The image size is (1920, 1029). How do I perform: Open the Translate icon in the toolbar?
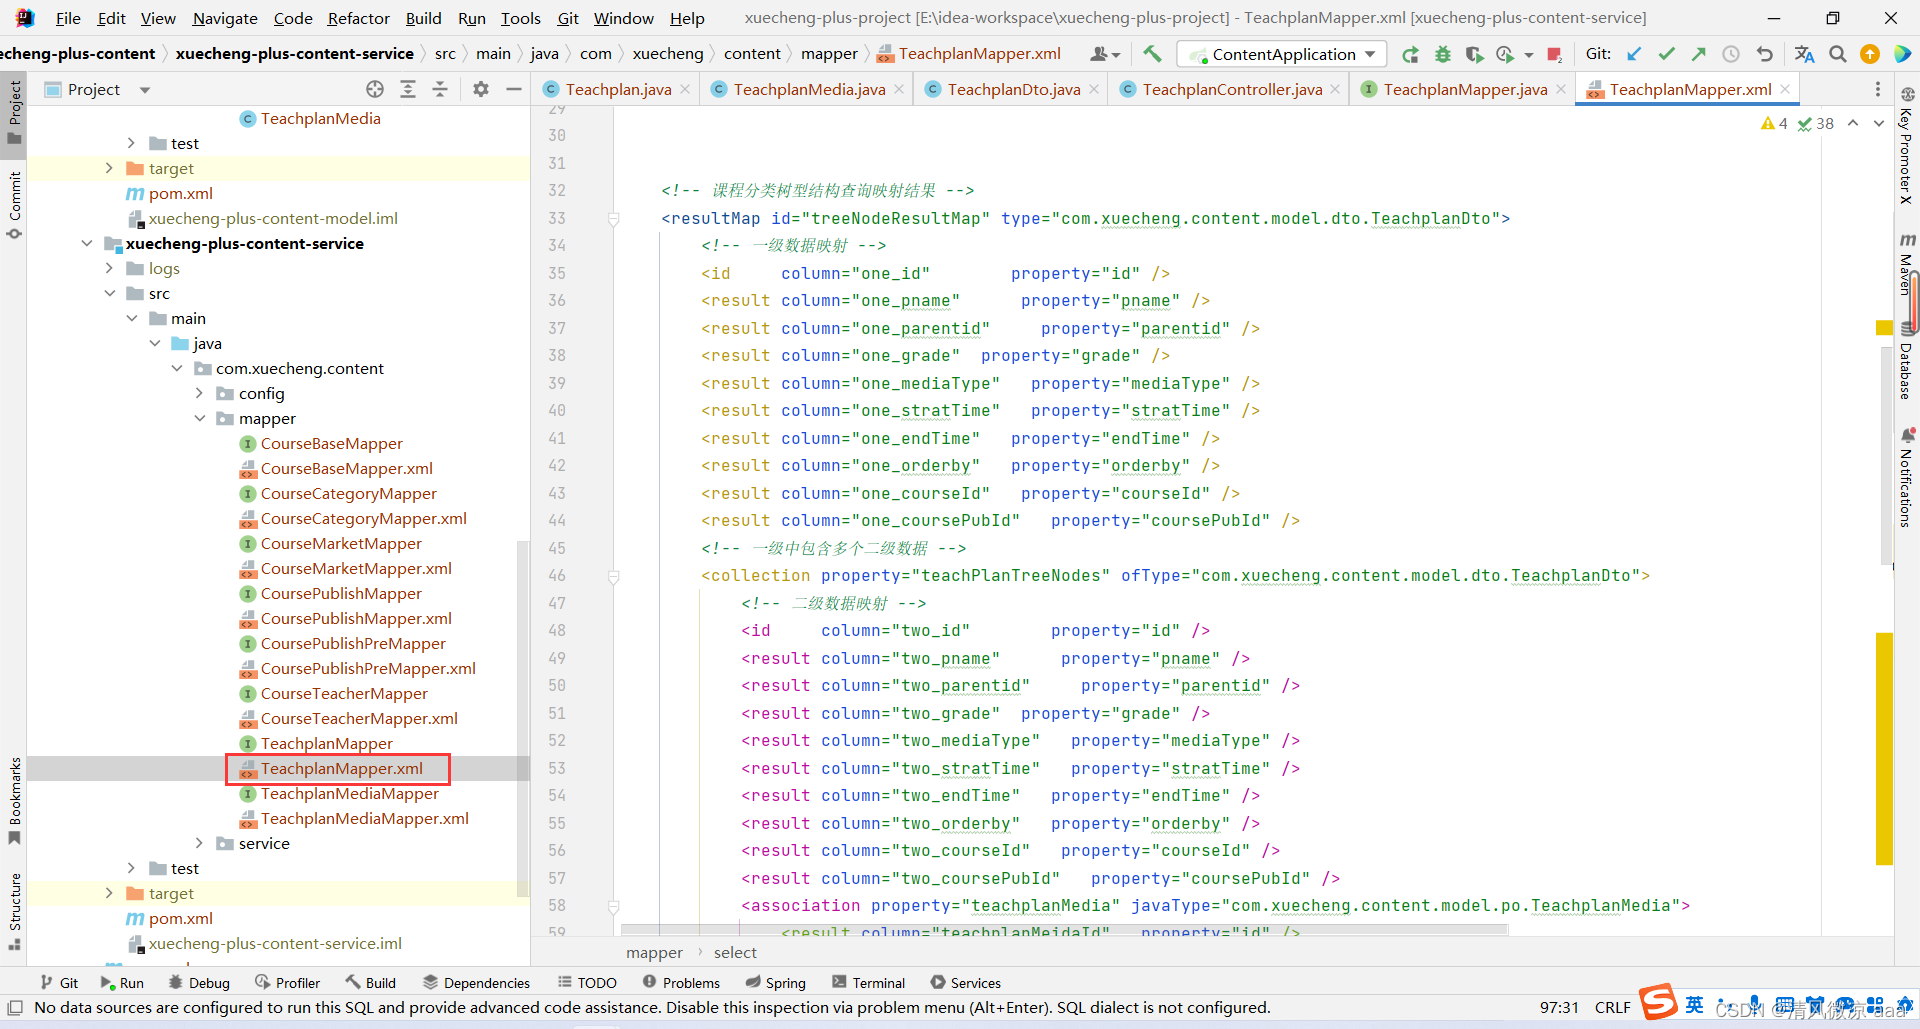point(1804,54)
